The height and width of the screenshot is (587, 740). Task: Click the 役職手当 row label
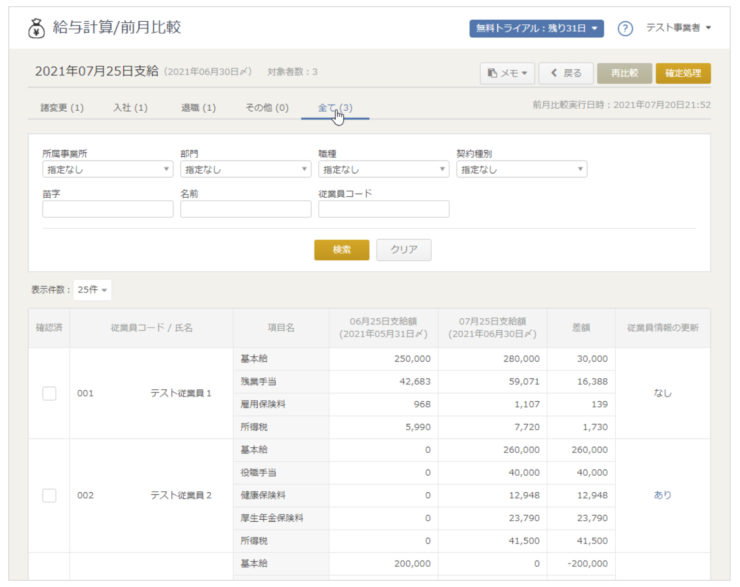[x=258, y=472]
